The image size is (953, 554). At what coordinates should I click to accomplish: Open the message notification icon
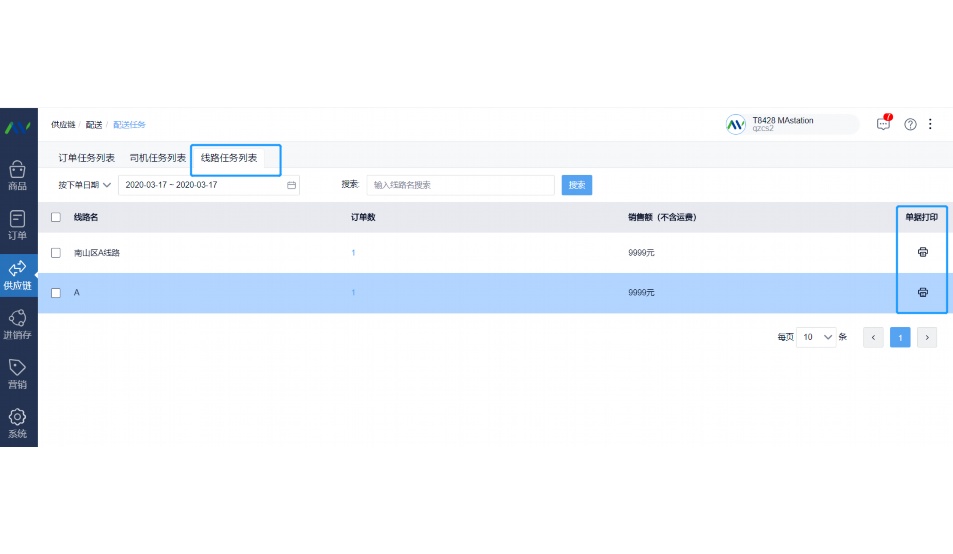point(883,124)
